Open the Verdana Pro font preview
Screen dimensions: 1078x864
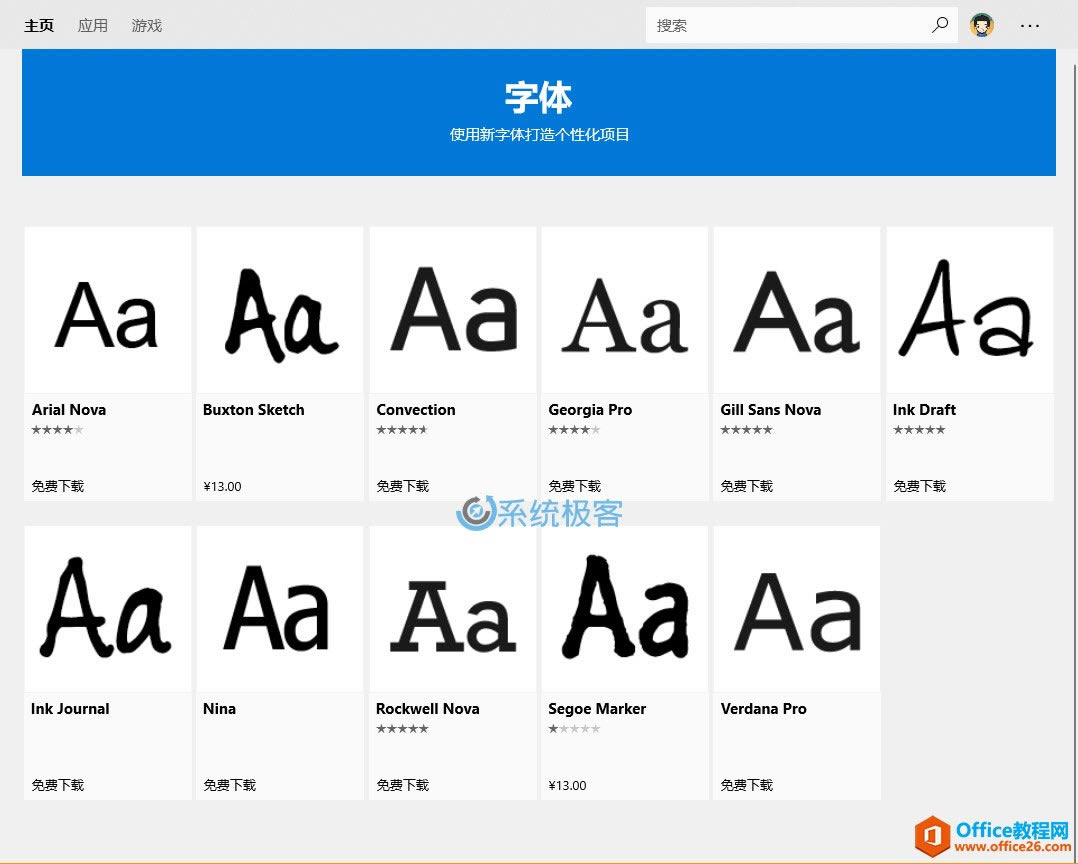[797, 609]
